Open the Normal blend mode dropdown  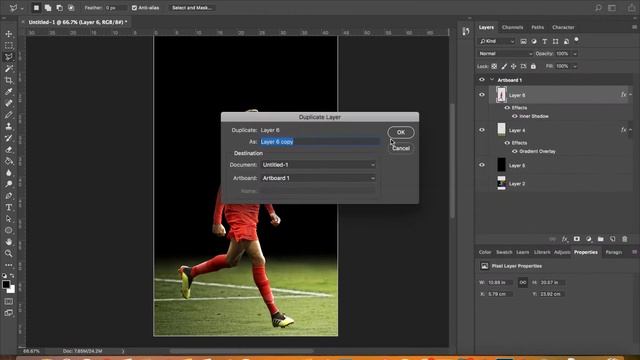505,54
